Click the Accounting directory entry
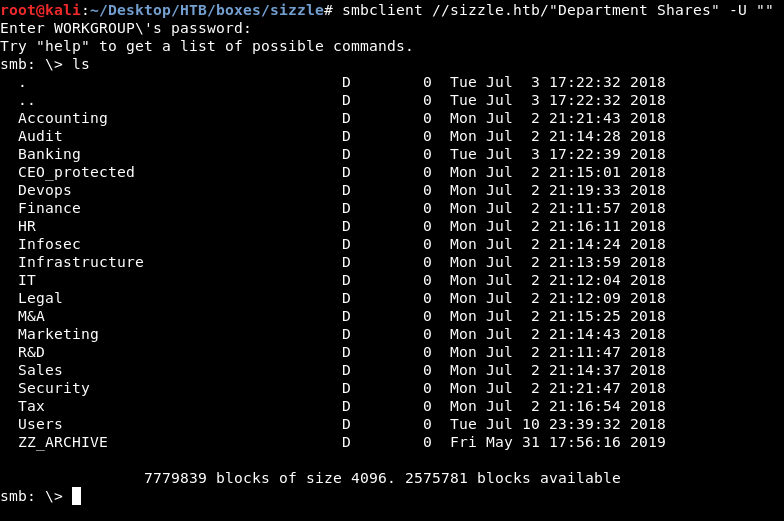 tap(62, 118)
